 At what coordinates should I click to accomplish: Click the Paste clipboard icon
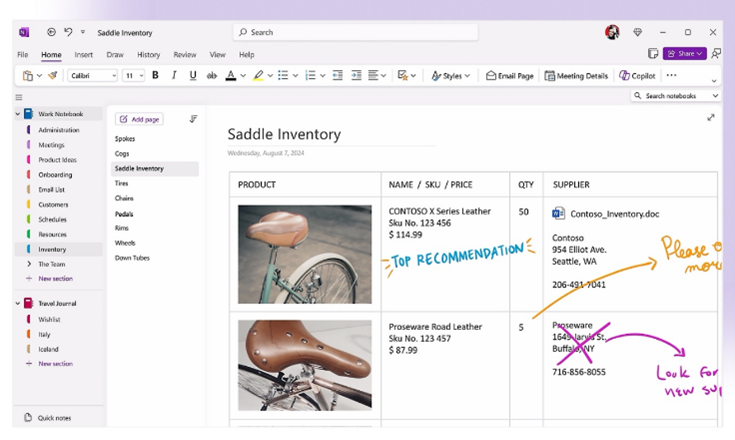tap(28, 75)
